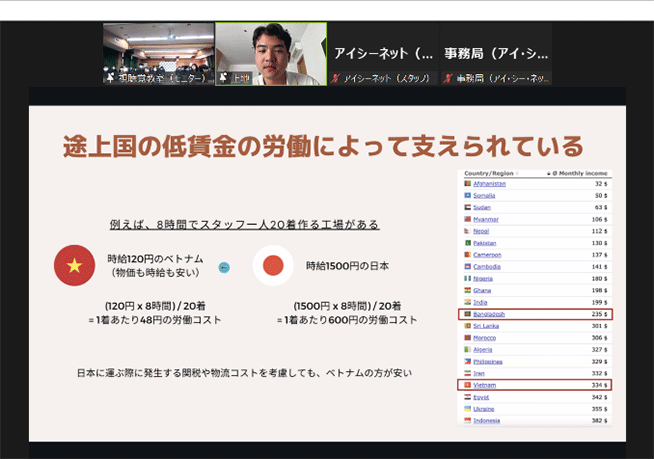Click the Sri Lanka flag icon in the table
Viewport: 654px width, 459px height.
[468, 326]
